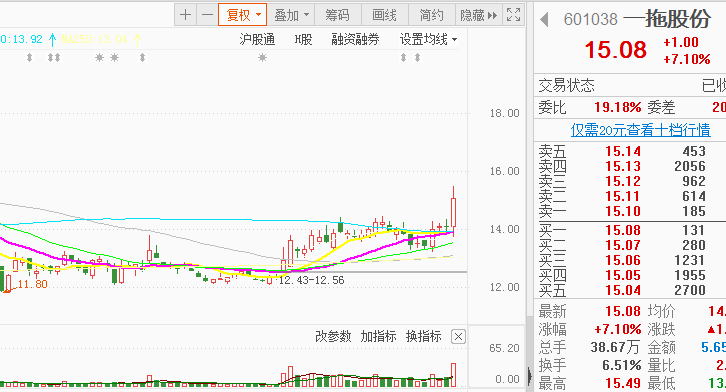The height and width of the screenshot is (392, 726).
Task: Click the current price 15.08 header
Action: [615, 50]
